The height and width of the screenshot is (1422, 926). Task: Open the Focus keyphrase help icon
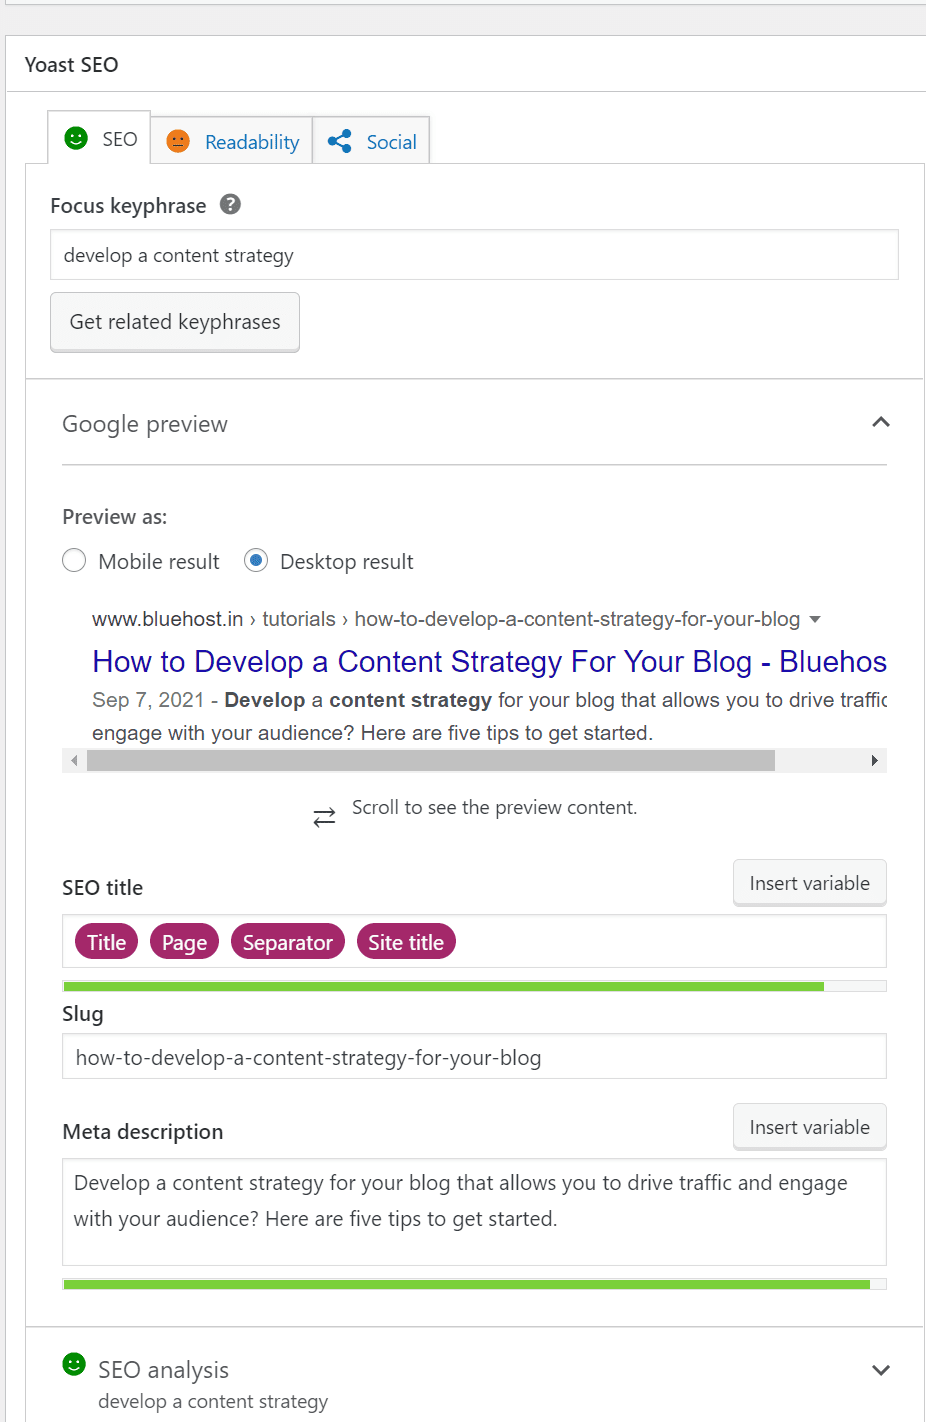click(x=230, y=204)
